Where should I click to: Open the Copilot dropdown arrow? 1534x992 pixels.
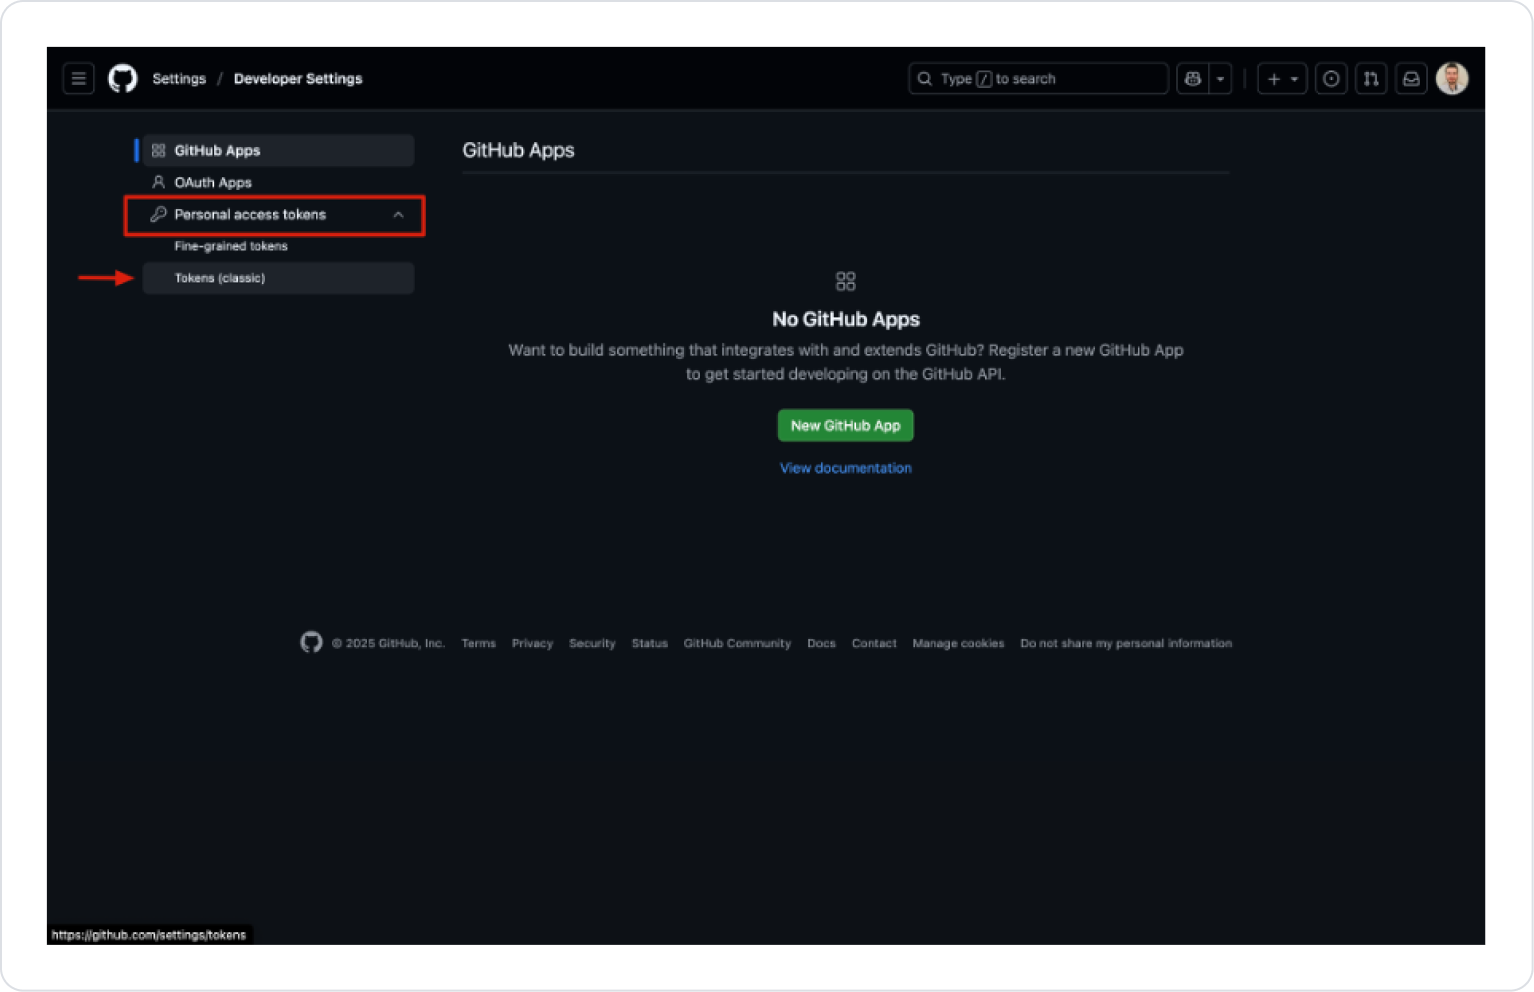tap(1220, 78)
